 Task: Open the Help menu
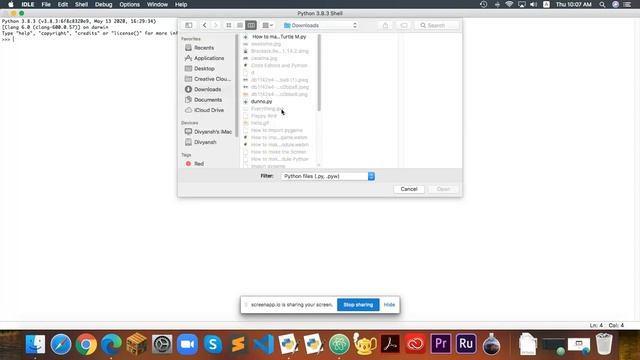(181, 4)
